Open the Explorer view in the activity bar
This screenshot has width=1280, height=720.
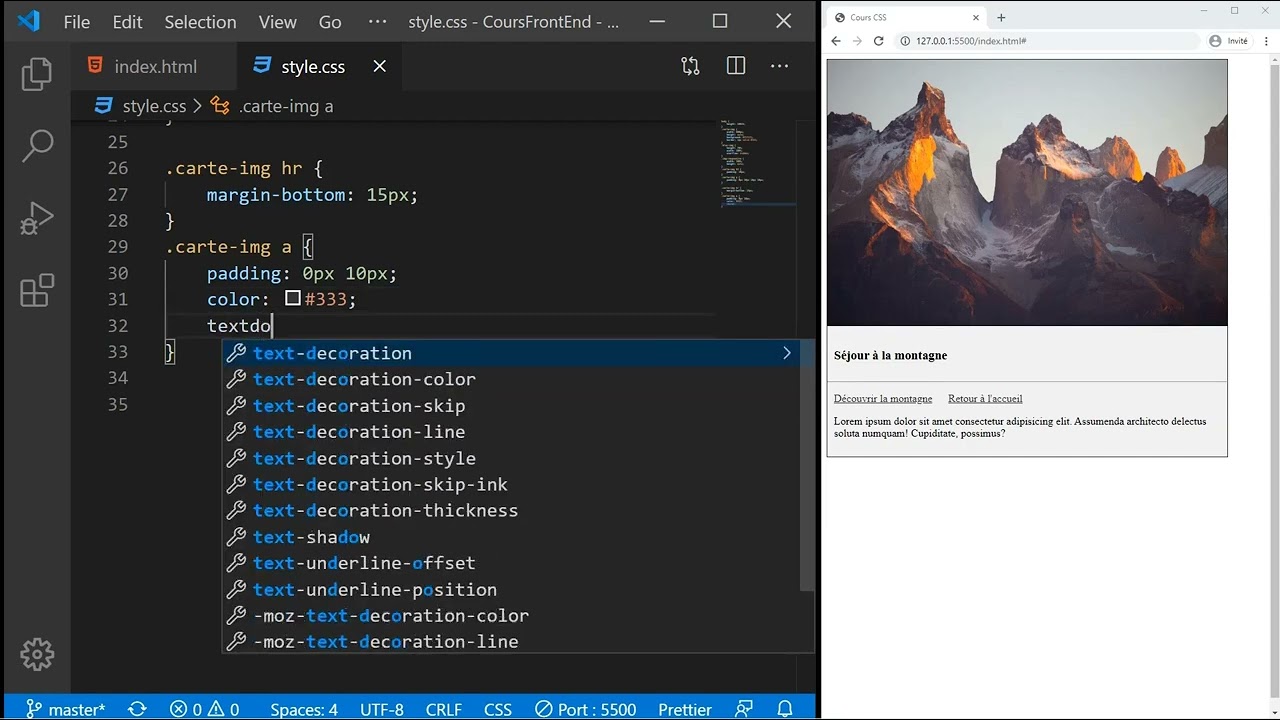click(x=37, y=74)
